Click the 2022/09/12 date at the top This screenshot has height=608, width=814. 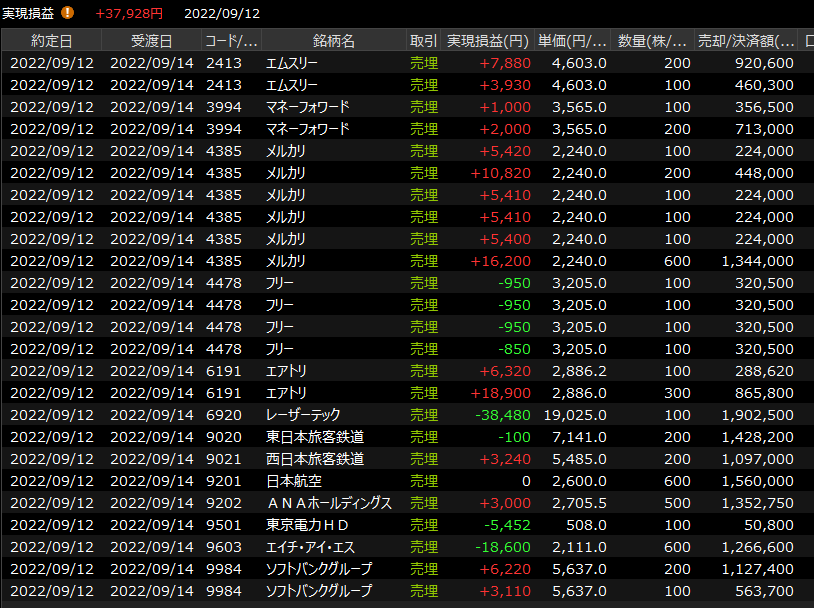coord(222,13)
